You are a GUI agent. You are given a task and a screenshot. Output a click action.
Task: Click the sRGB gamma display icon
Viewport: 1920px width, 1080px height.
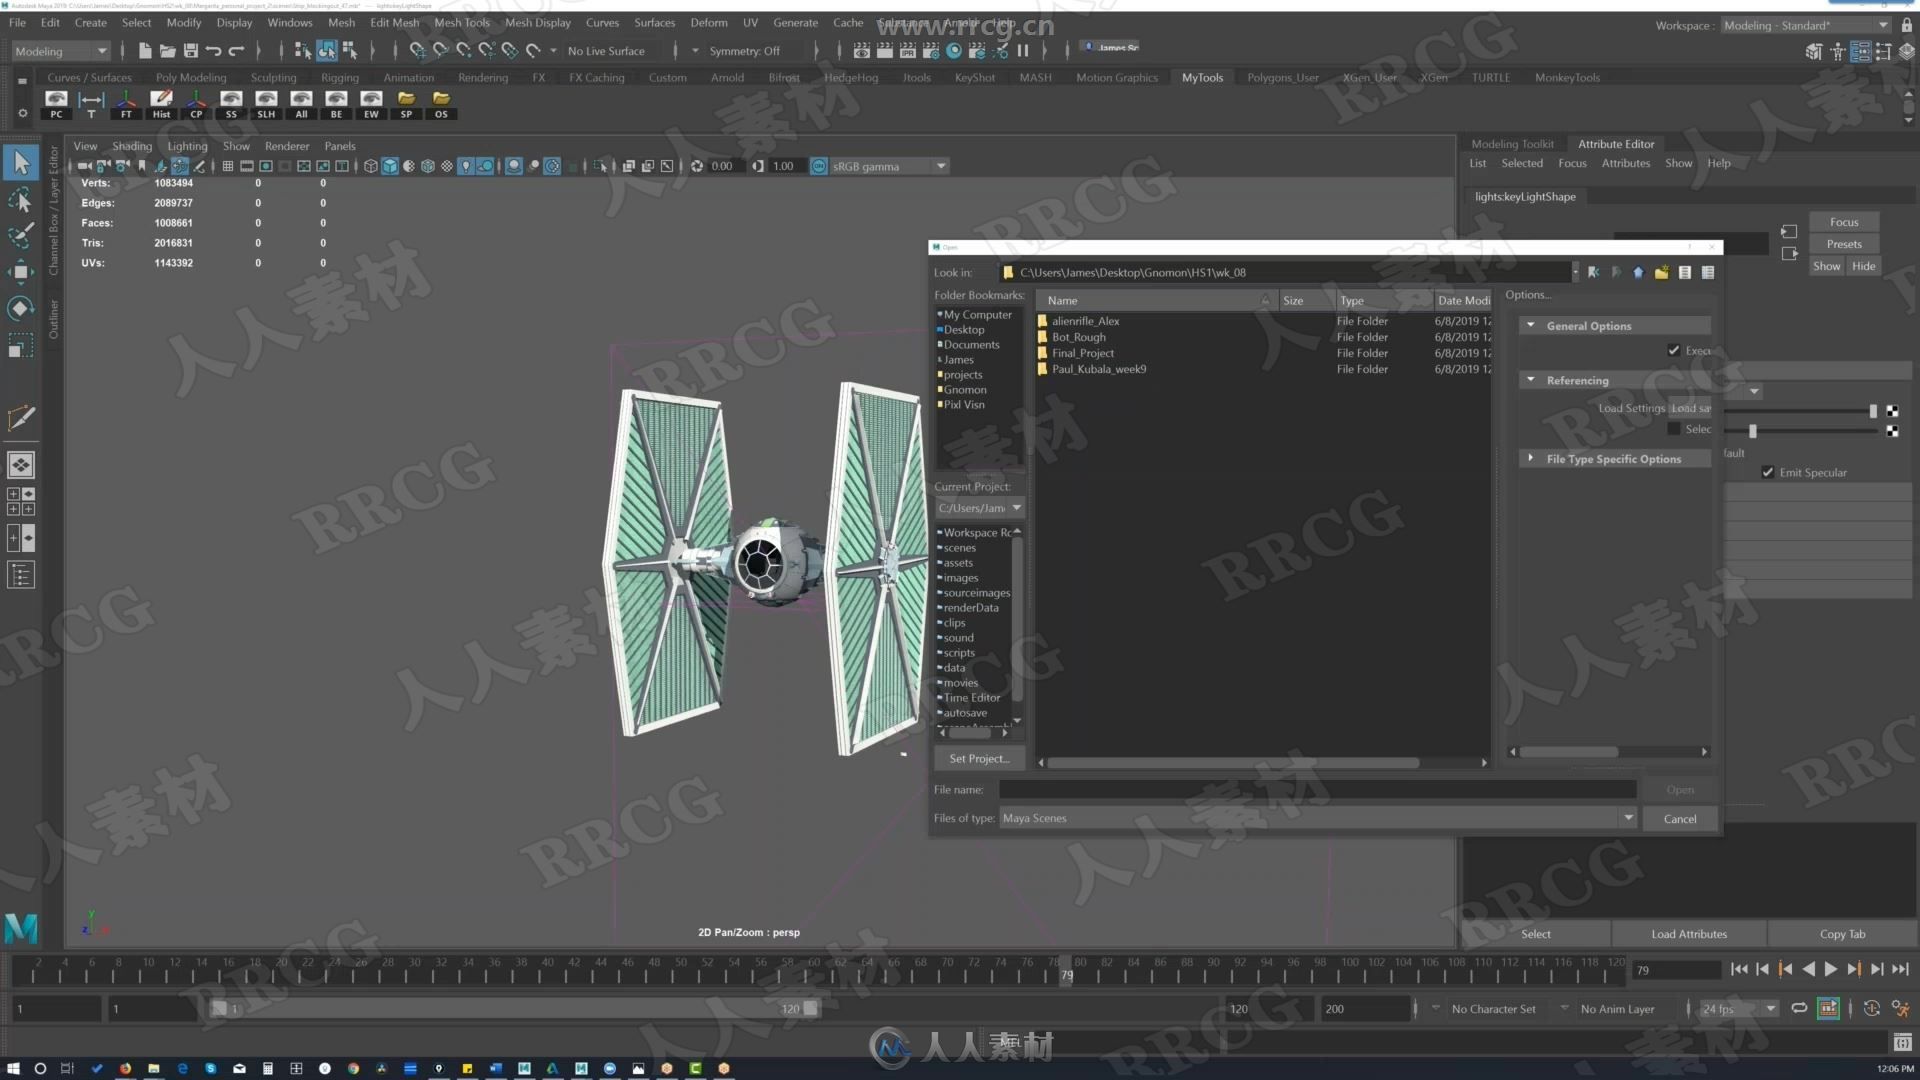coord(820,166)
